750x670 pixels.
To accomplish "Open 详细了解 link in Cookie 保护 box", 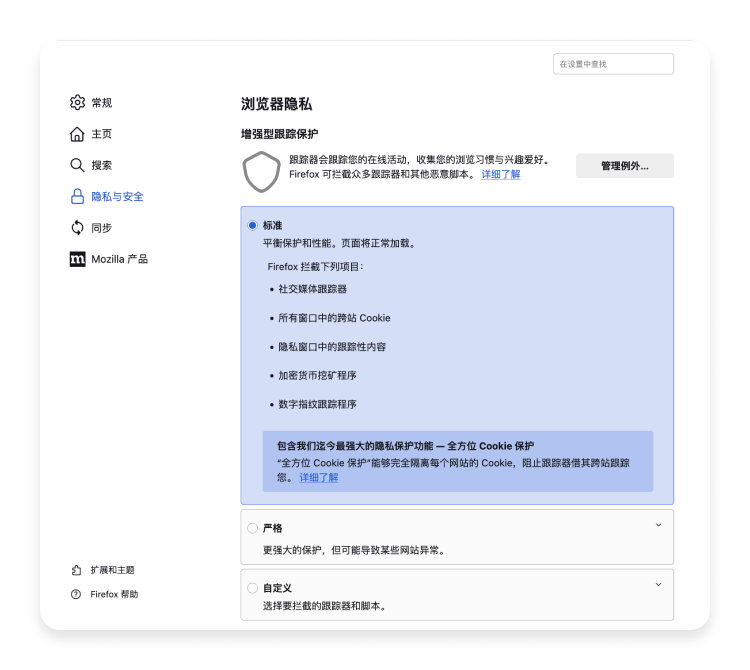I will click(318, 478).
